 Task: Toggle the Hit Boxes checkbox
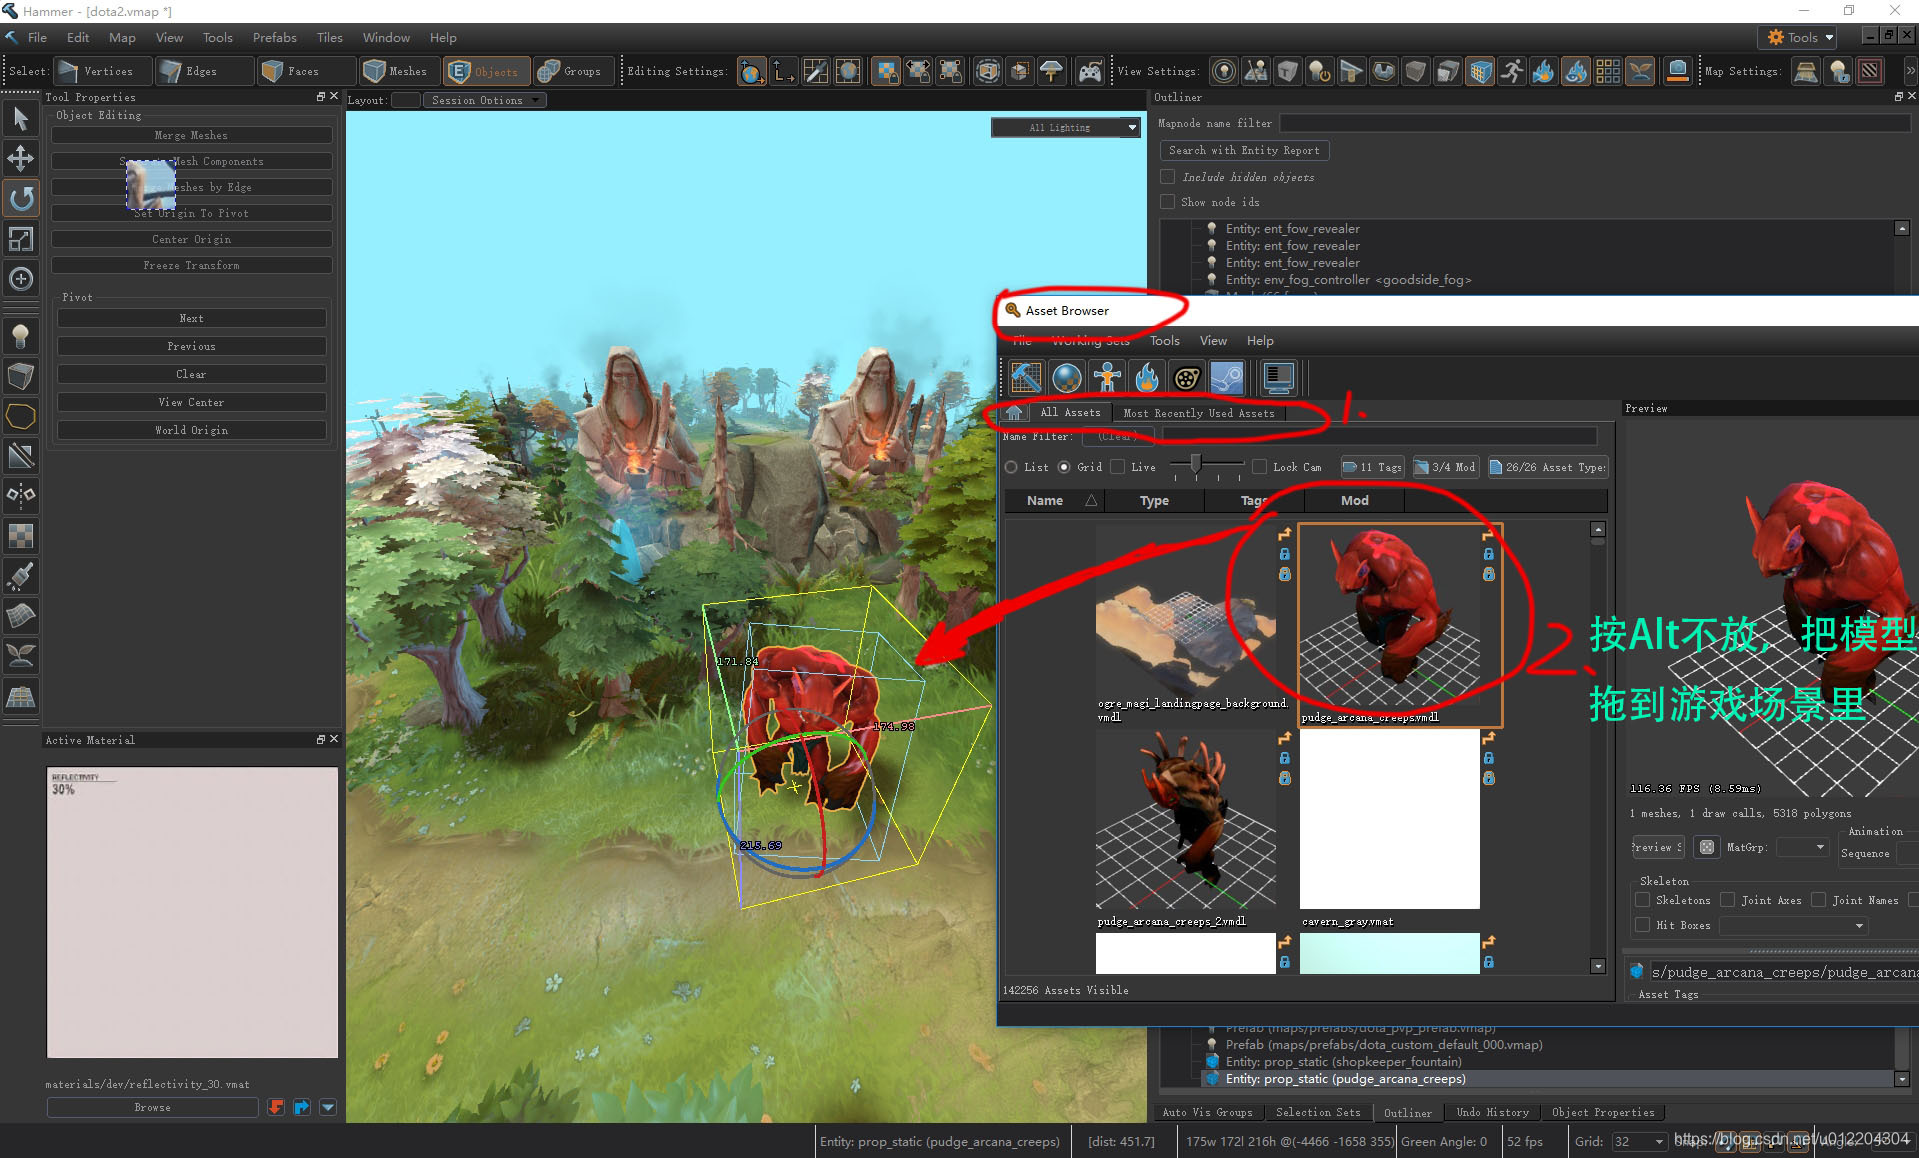tap(1642, 925)
